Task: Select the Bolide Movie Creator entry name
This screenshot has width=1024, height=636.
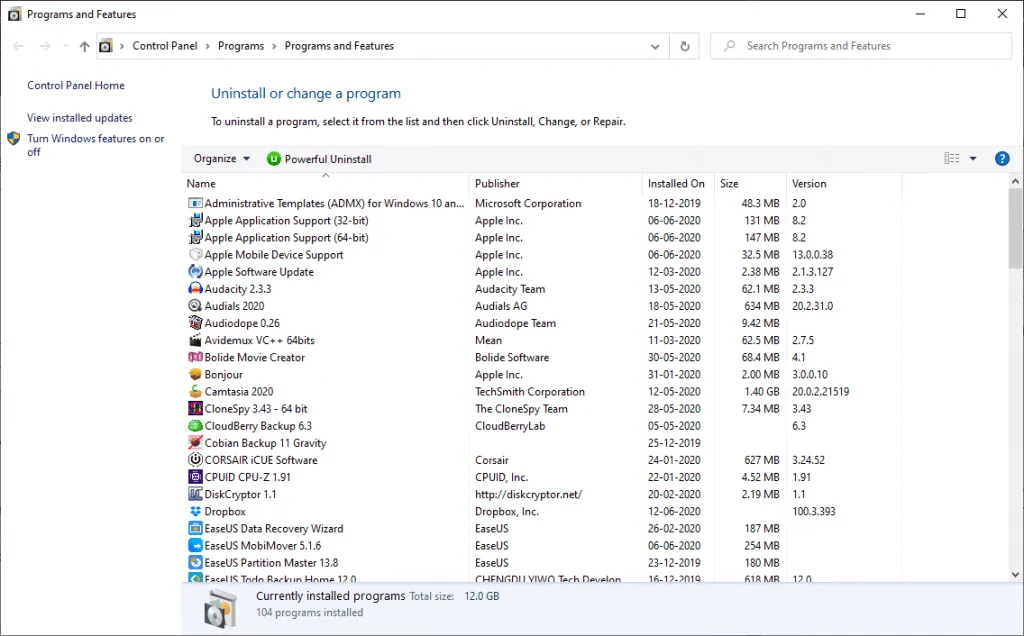Action: pos(255,358)
